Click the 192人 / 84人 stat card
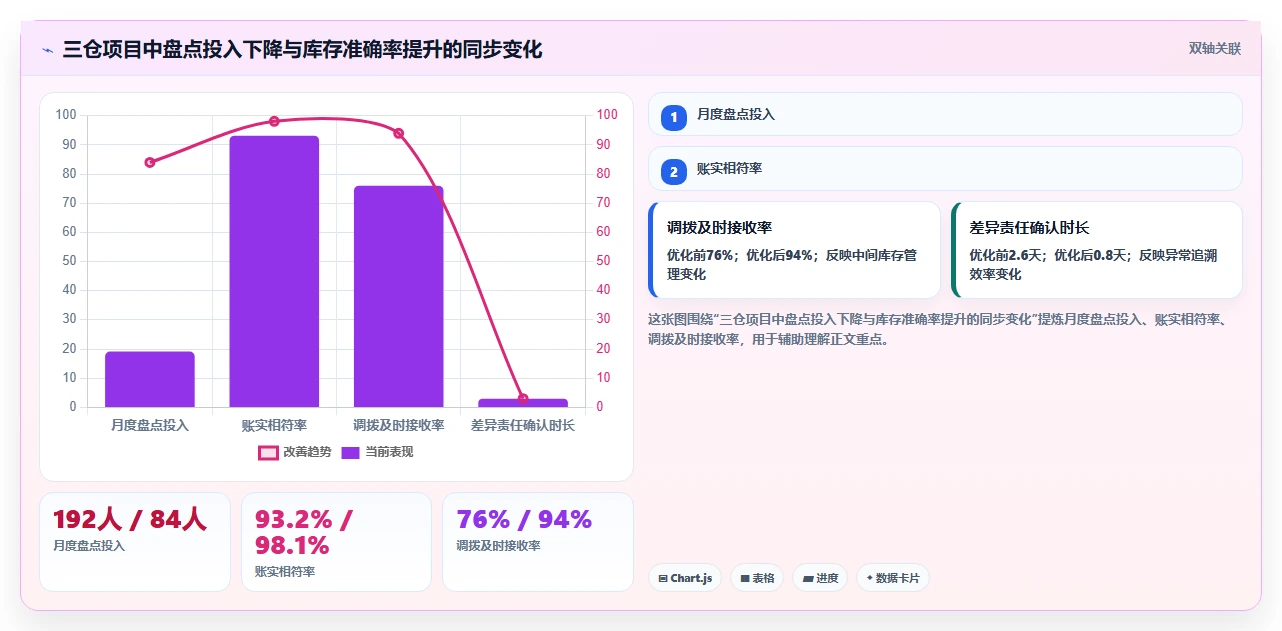This screenshot has width=1282, height=631. tap(135, 542)
